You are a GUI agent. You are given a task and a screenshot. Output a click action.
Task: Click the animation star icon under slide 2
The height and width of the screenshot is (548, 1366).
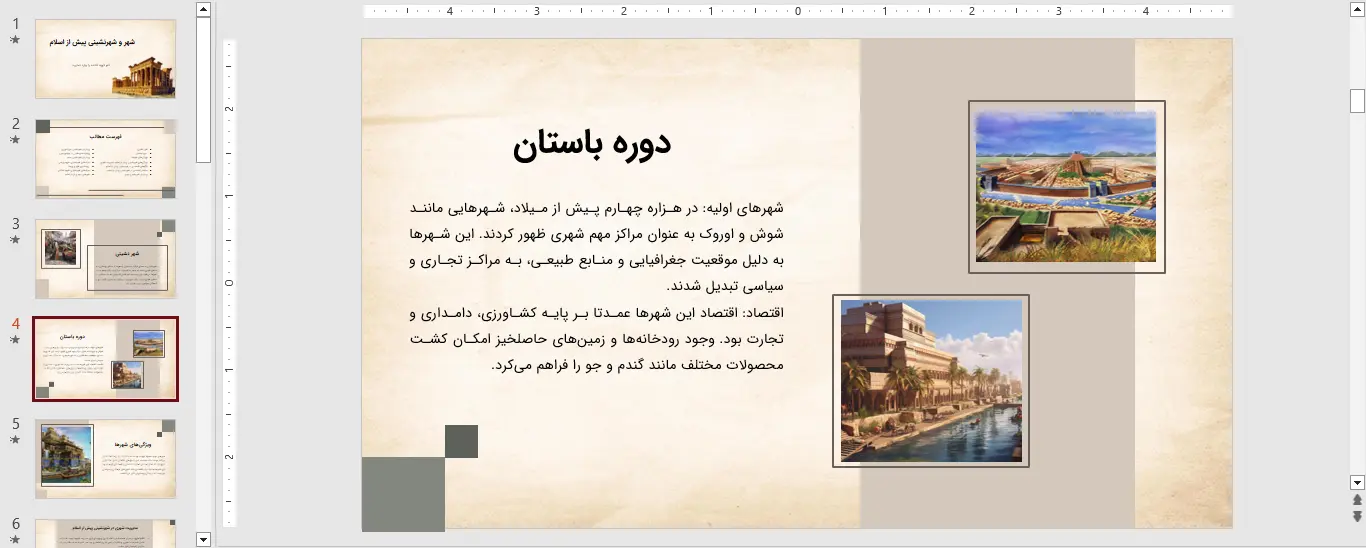point(15,140)
